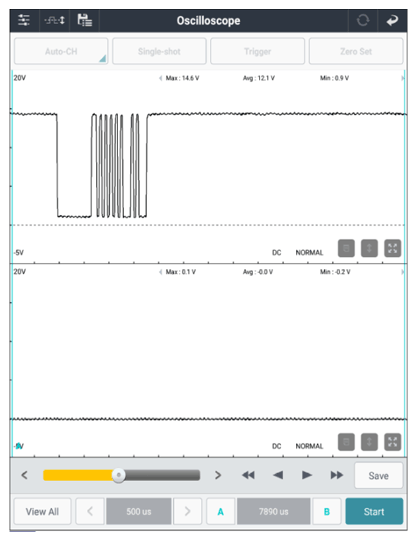The image size is (417, 541).
Task: Toggle the bottom channel display option button
Action: [346, 442]
